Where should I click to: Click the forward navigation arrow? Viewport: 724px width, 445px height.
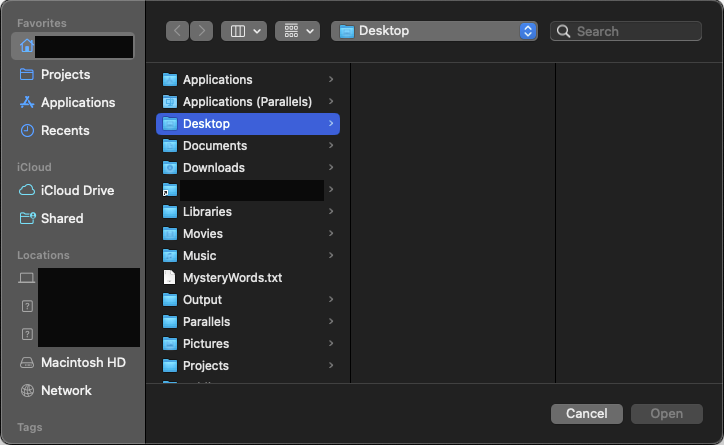pos(201,31)
